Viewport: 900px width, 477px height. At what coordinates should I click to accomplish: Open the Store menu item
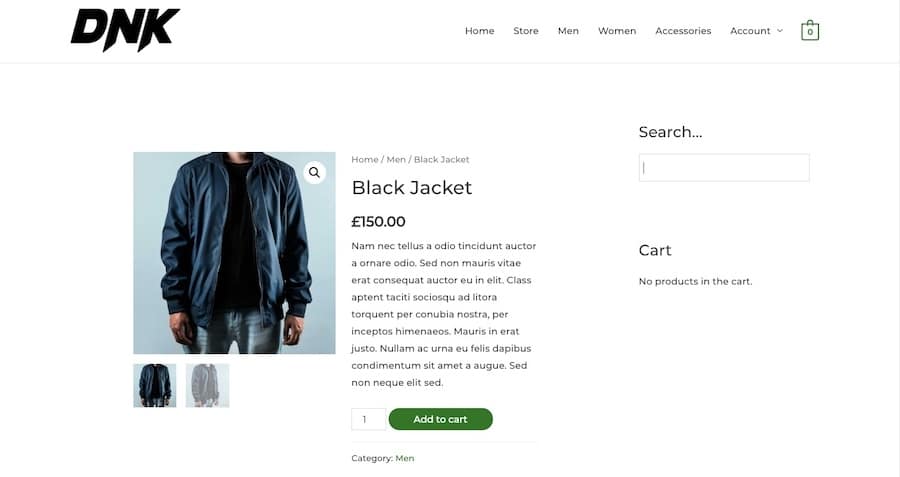pyautogui.click(x=526, y=31)
